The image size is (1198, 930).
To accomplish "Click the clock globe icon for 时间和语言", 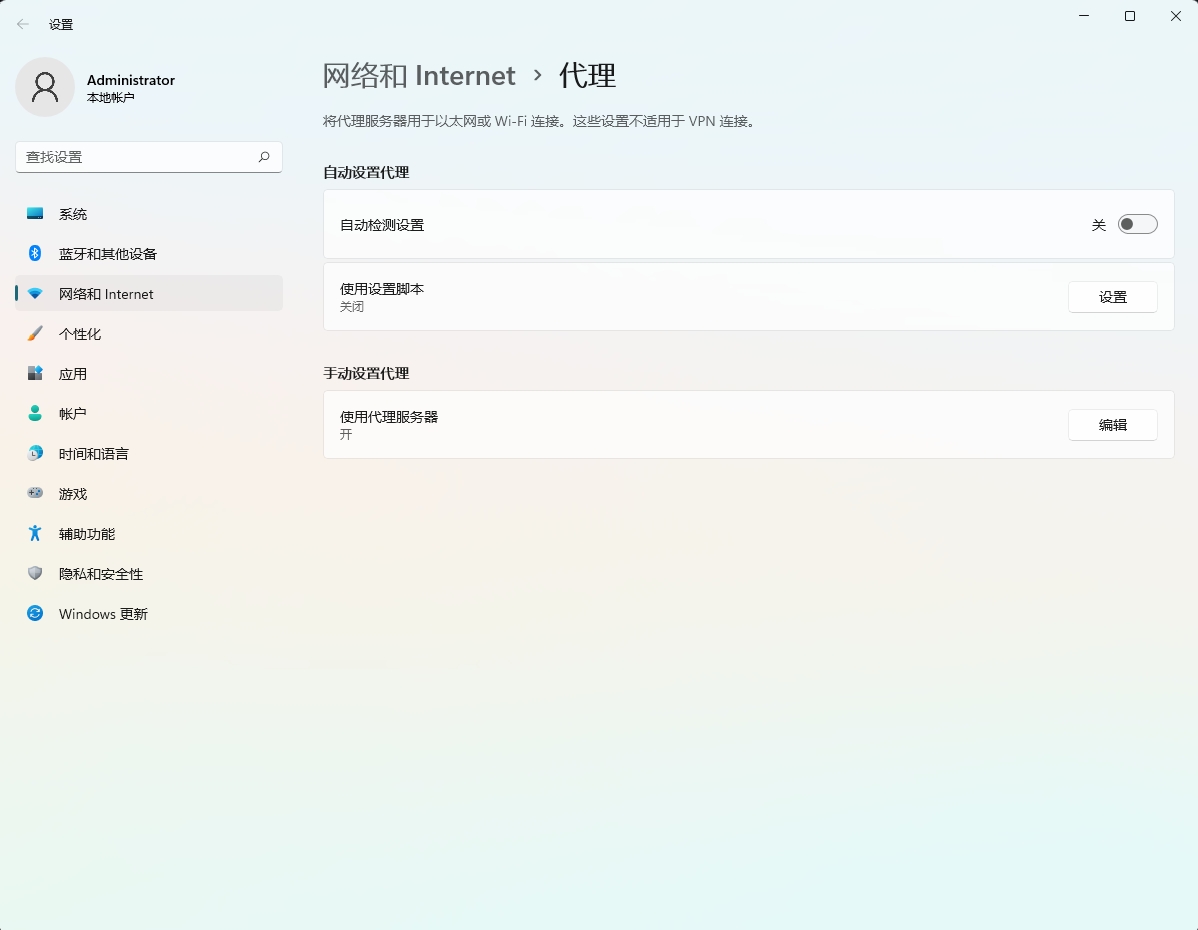I will pos(35,453).
